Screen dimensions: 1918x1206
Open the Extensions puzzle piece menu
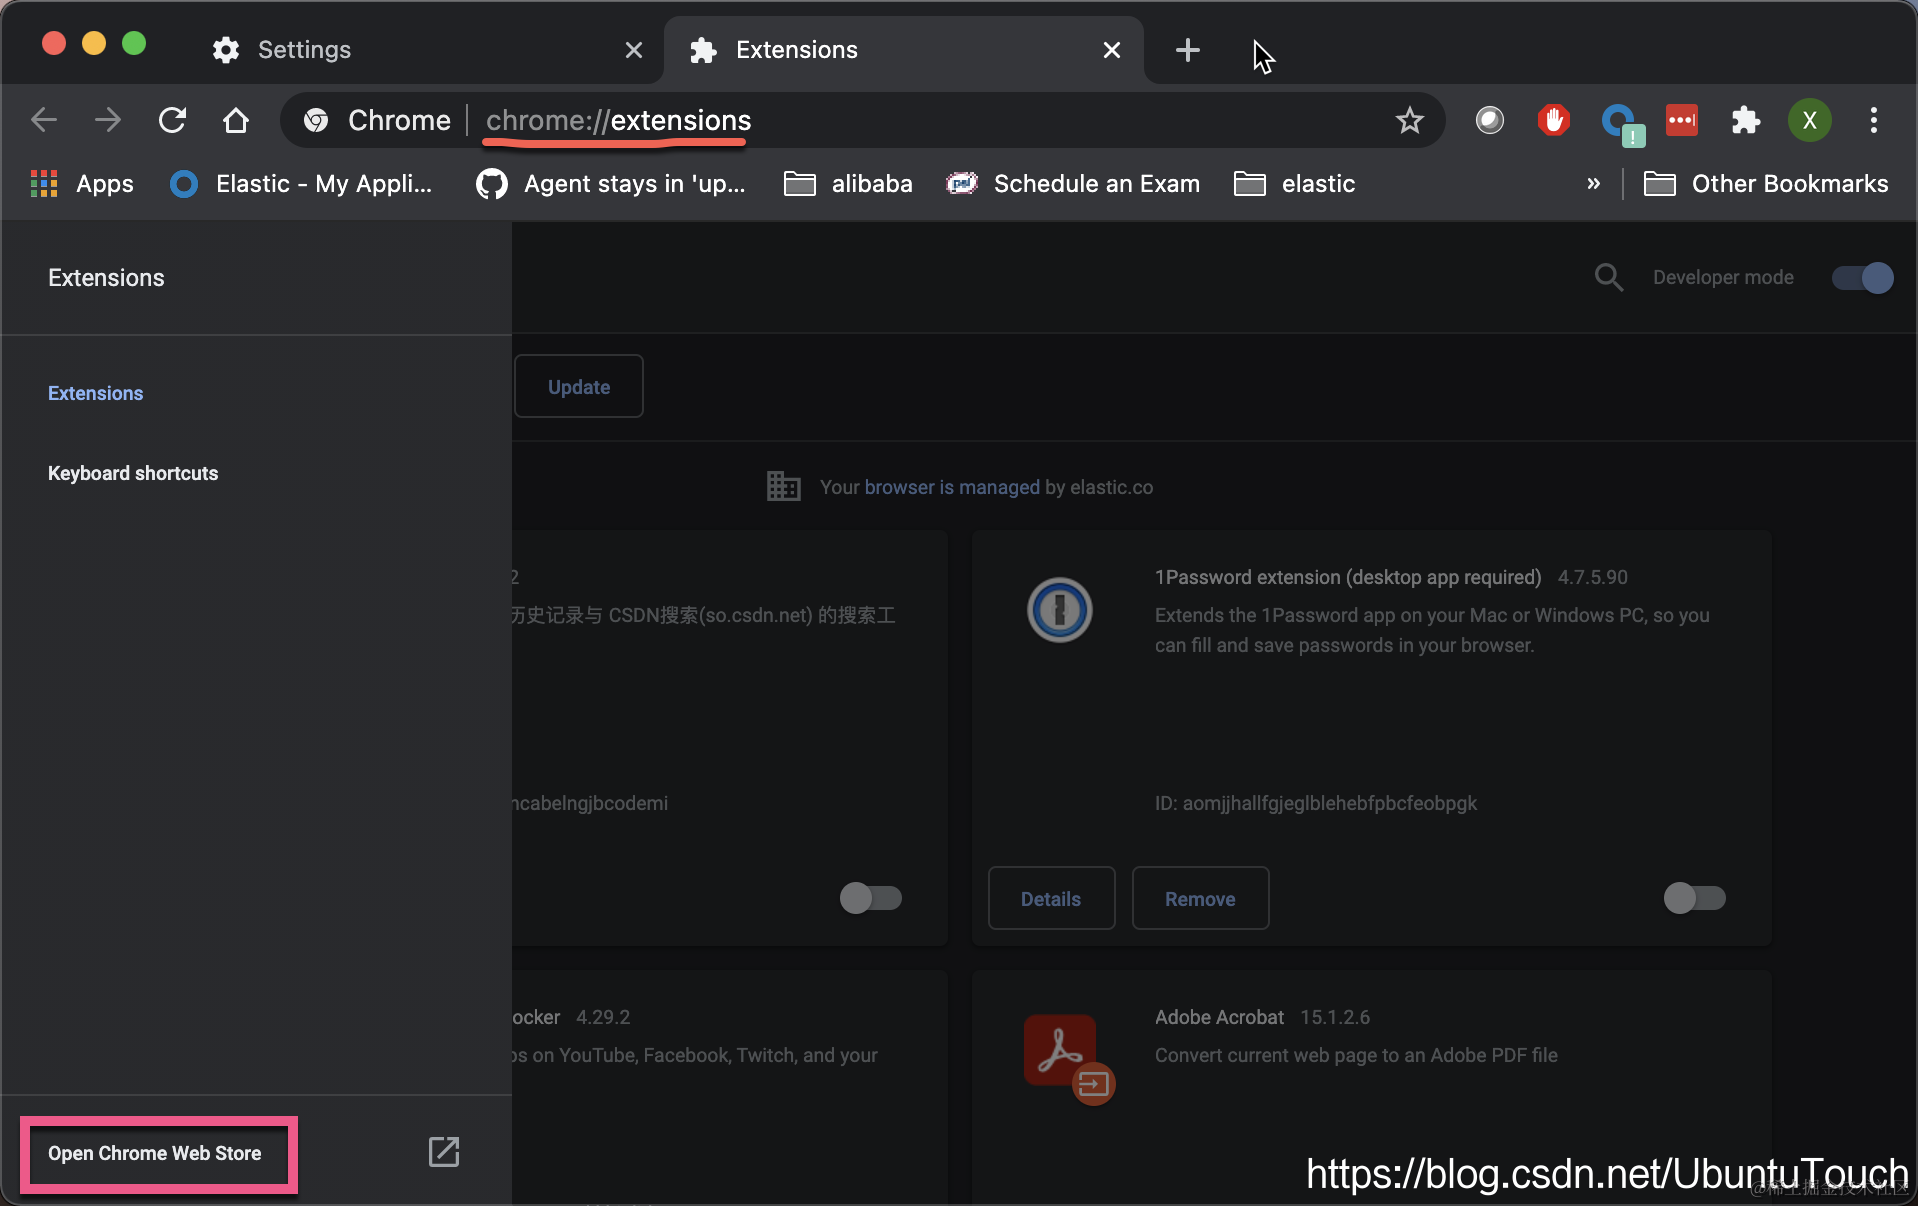(1746, 121)
